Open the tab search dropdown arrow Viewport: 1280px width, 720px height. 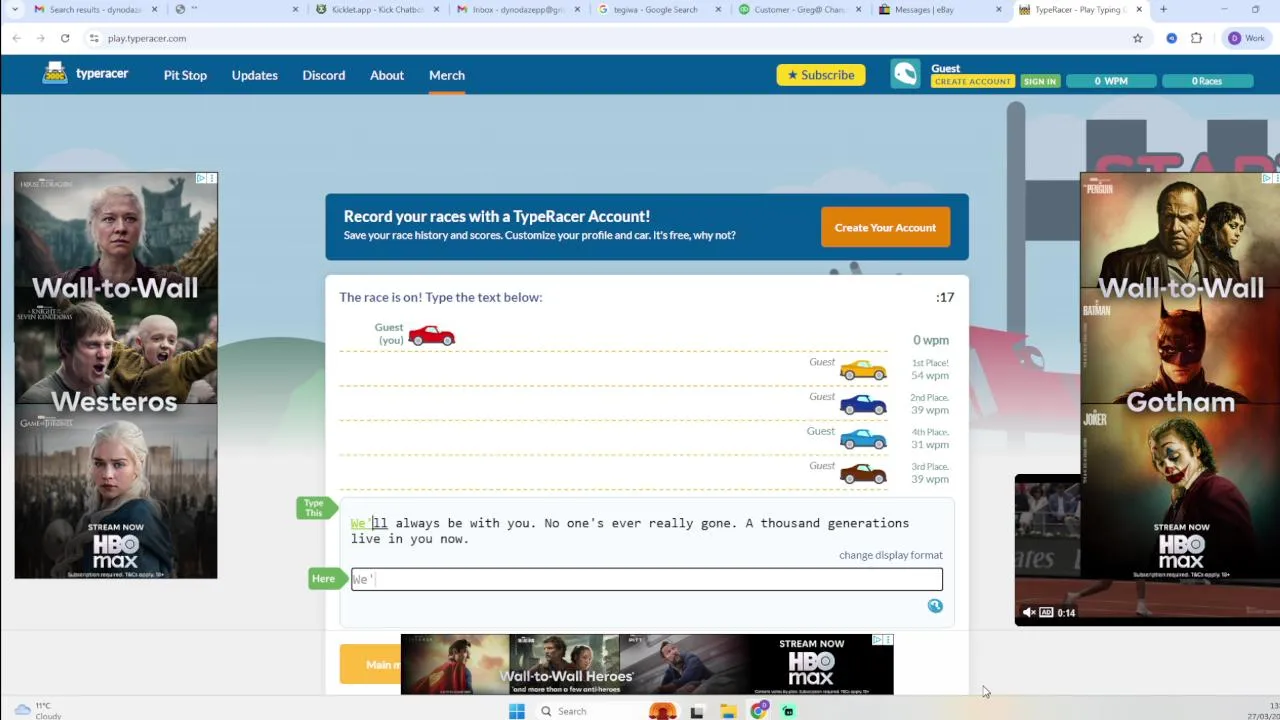[x=14, y=9]
